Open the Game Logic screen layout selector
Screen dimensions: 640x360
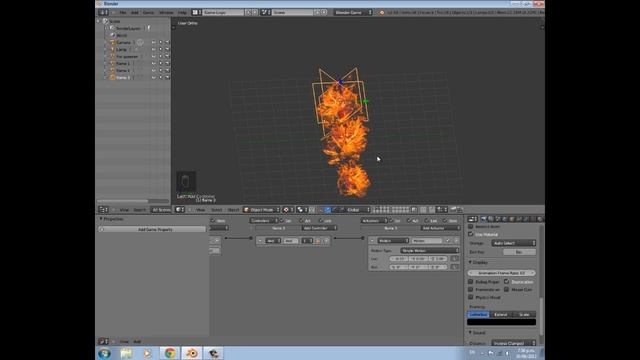(x=196, y=13)
